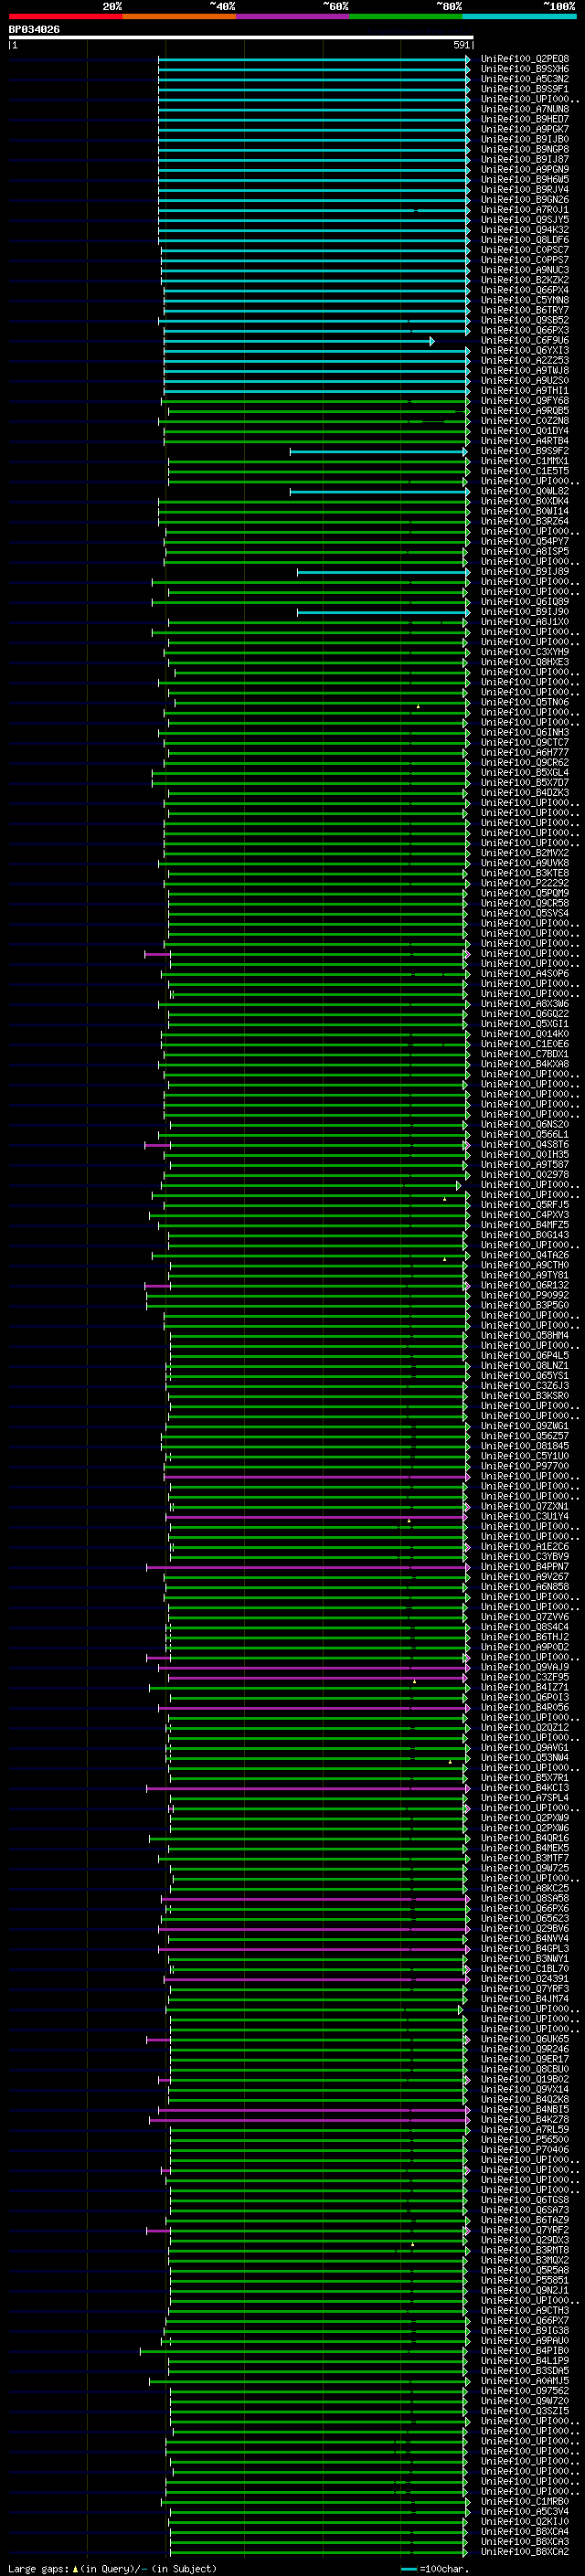
Task: Click the short cyan alignment bar for C6F9U6
Action: [x=299, y=341]
